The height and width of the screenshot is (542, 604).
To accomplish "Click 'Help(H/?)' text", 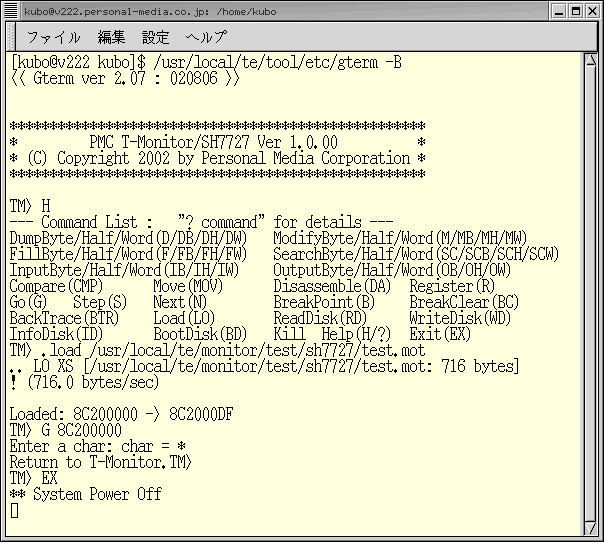I will pyautogui.click(x=356, y=334).
